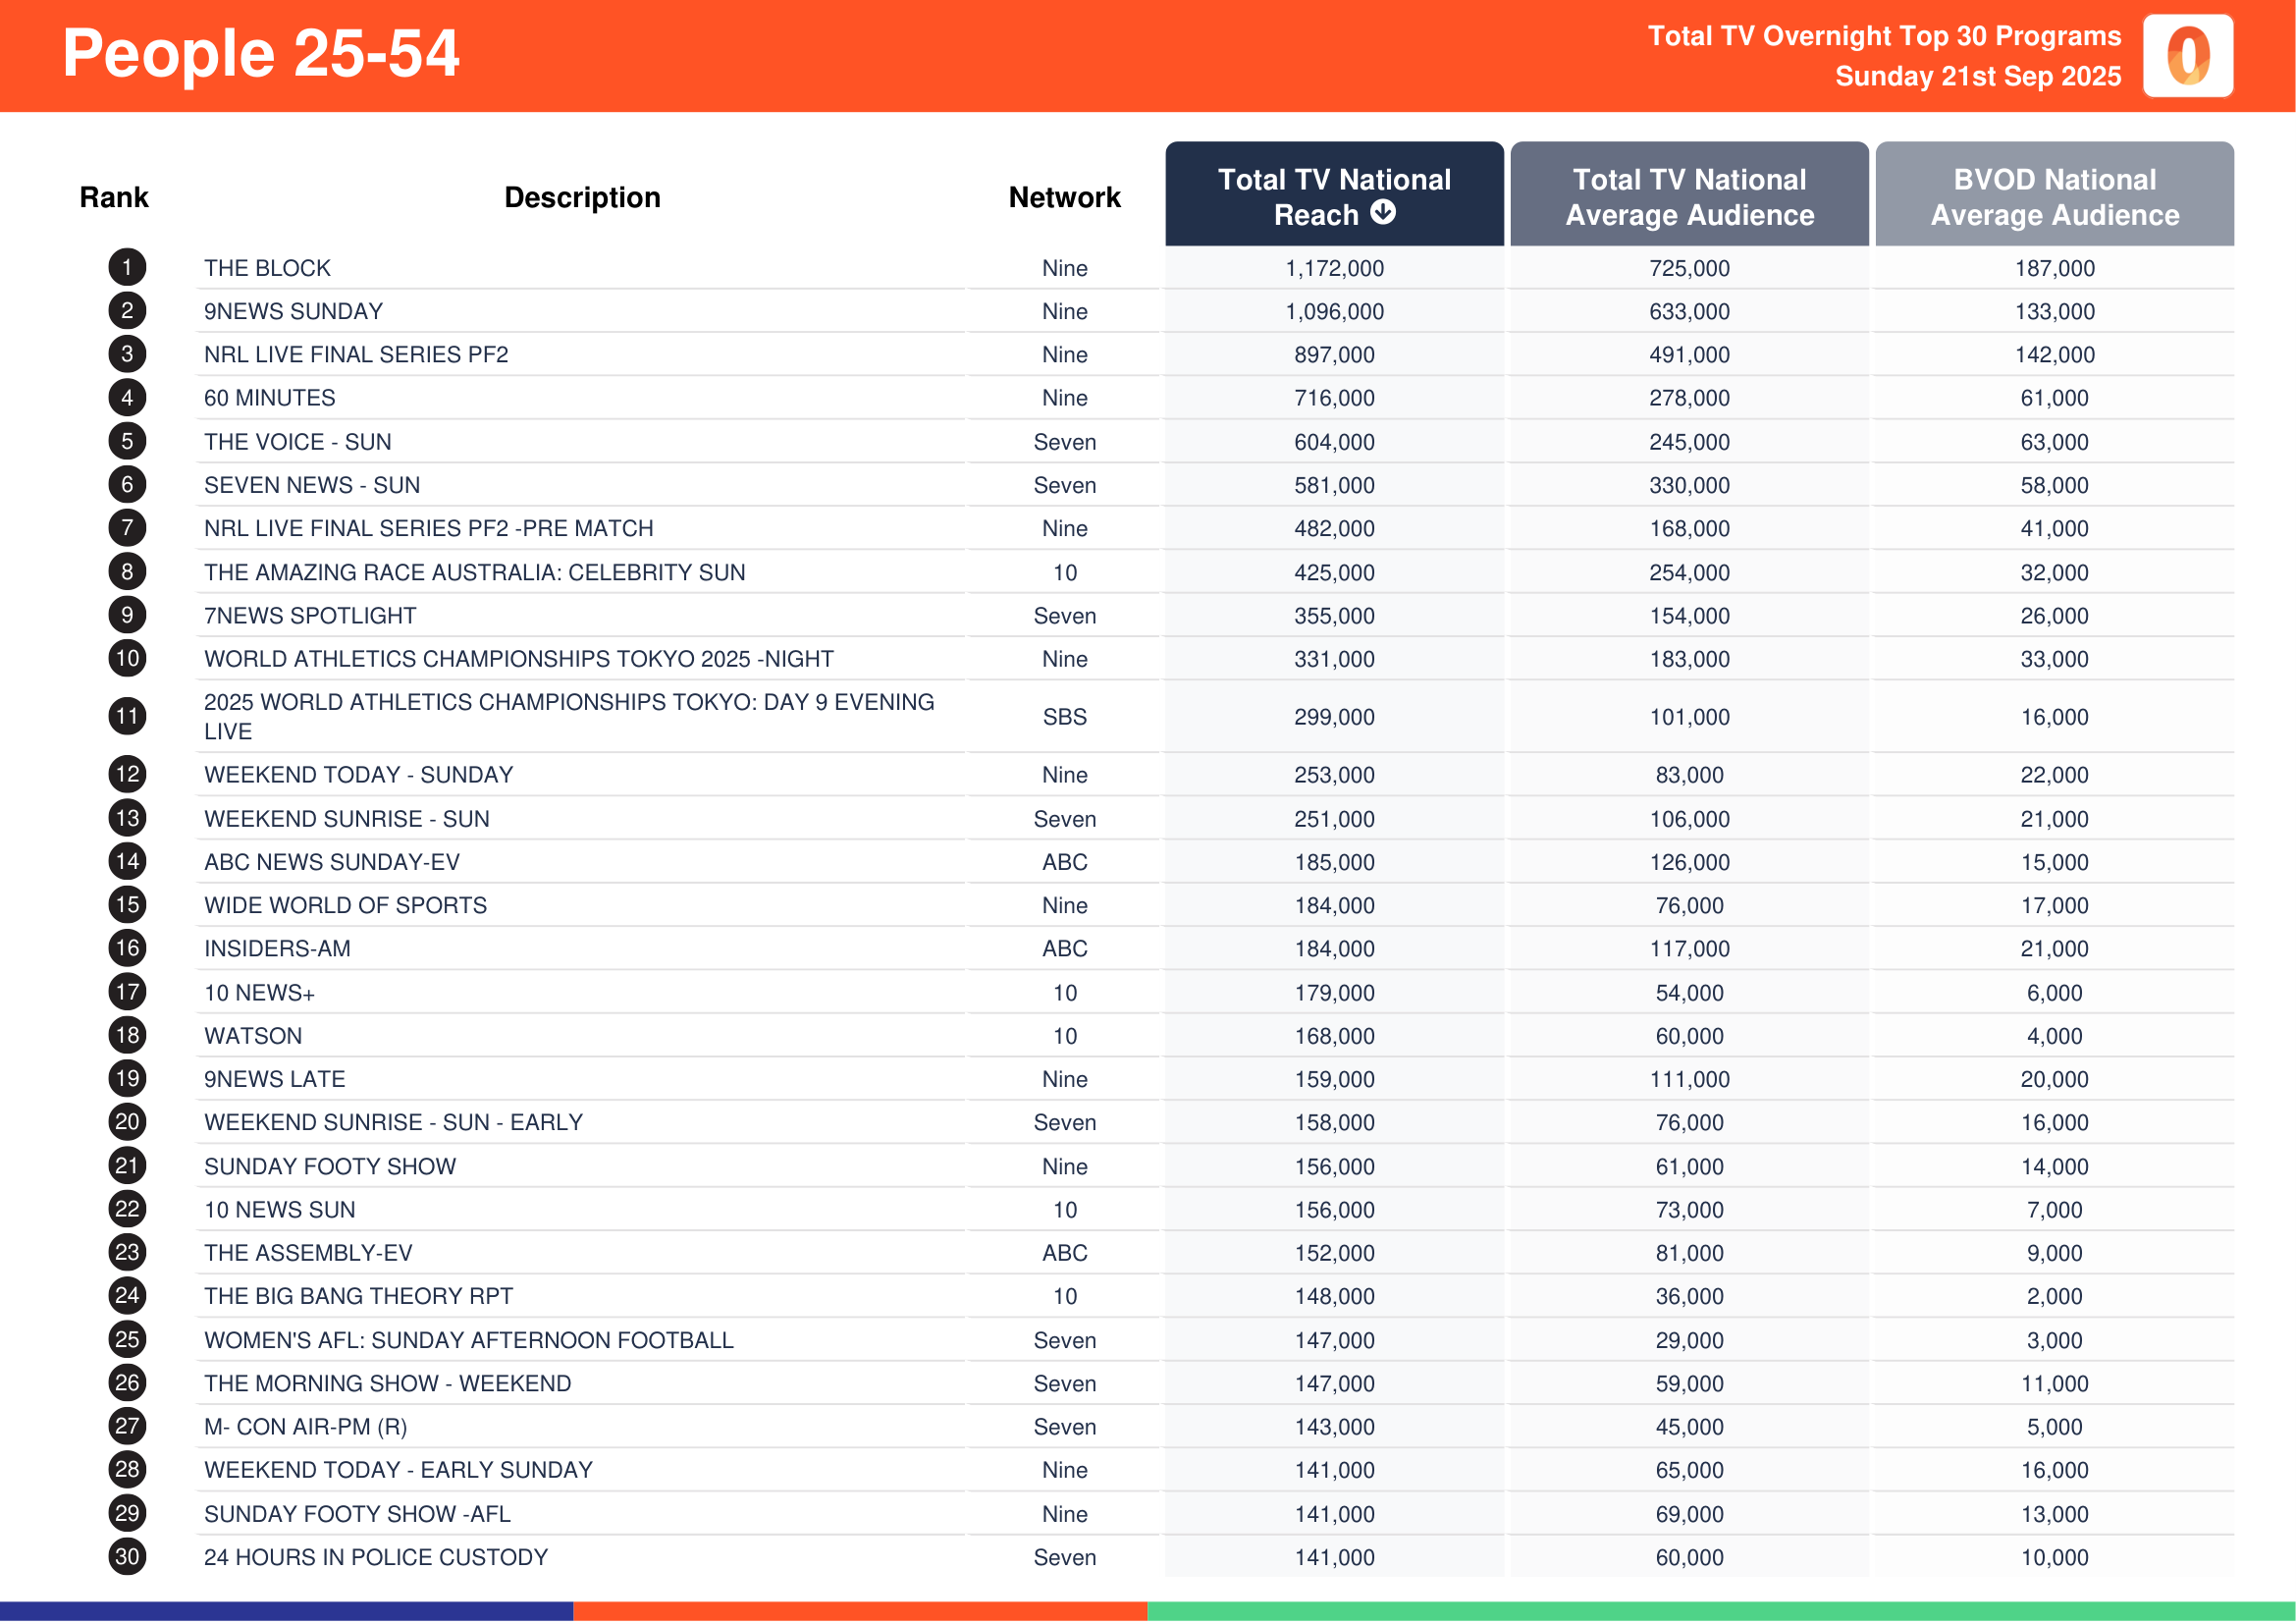Click the Rank column heading

click(x=114, y=197)
